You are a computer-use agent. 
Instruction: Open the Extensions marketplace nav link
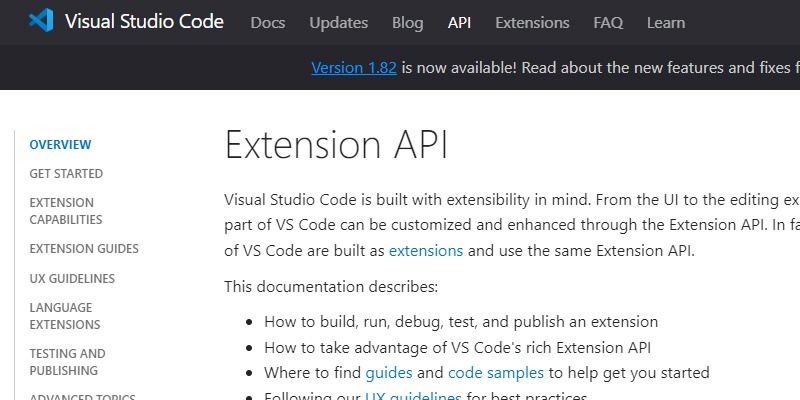[x=532, y=23]
